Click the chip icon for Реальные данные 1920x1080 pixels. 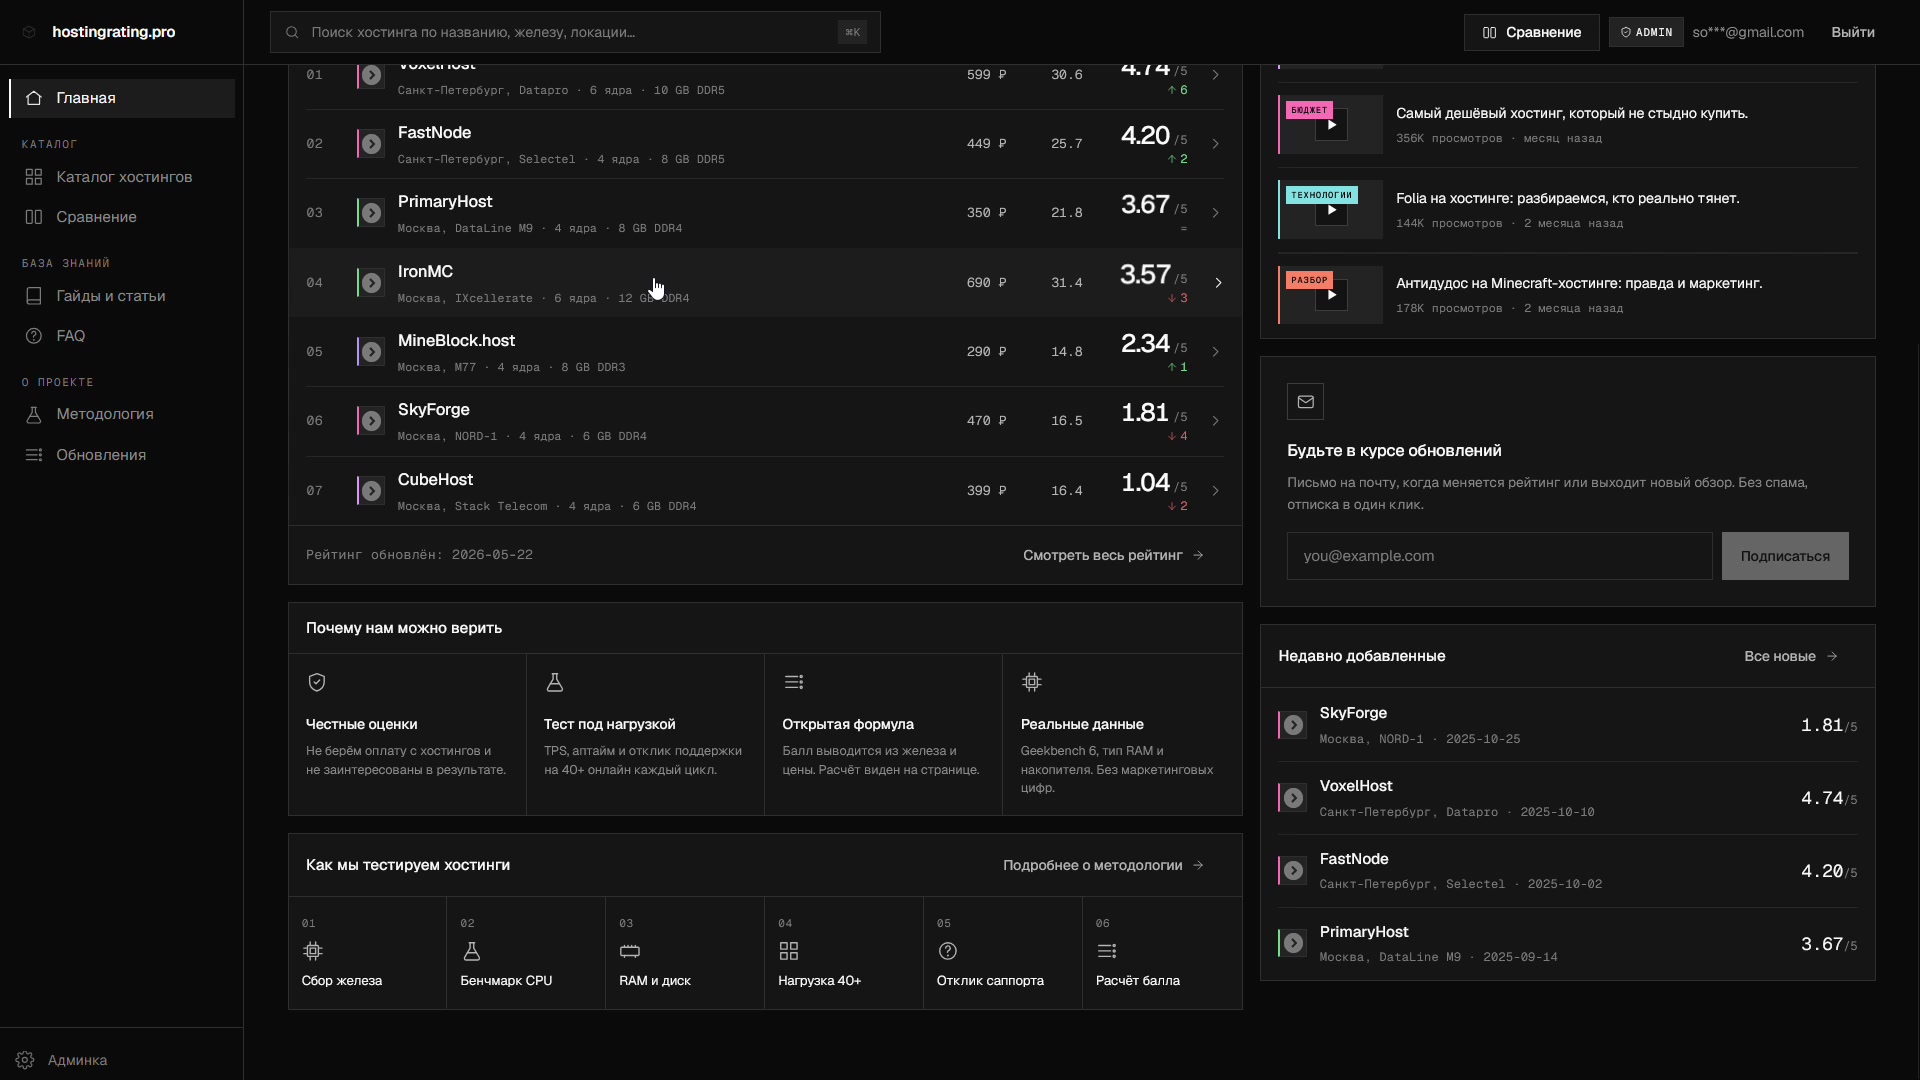click(x=1032, y=682)
